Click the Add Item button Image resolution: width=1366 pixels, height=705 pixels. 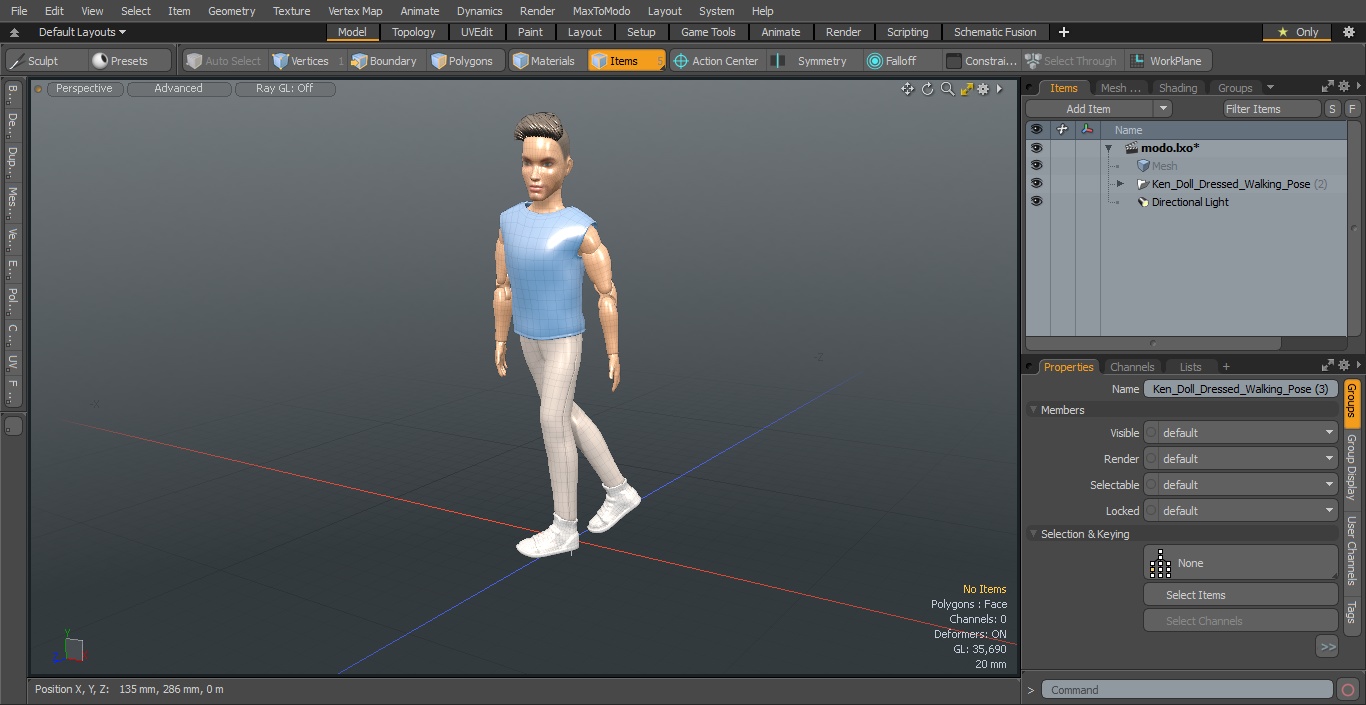[x=1088, y=109]
